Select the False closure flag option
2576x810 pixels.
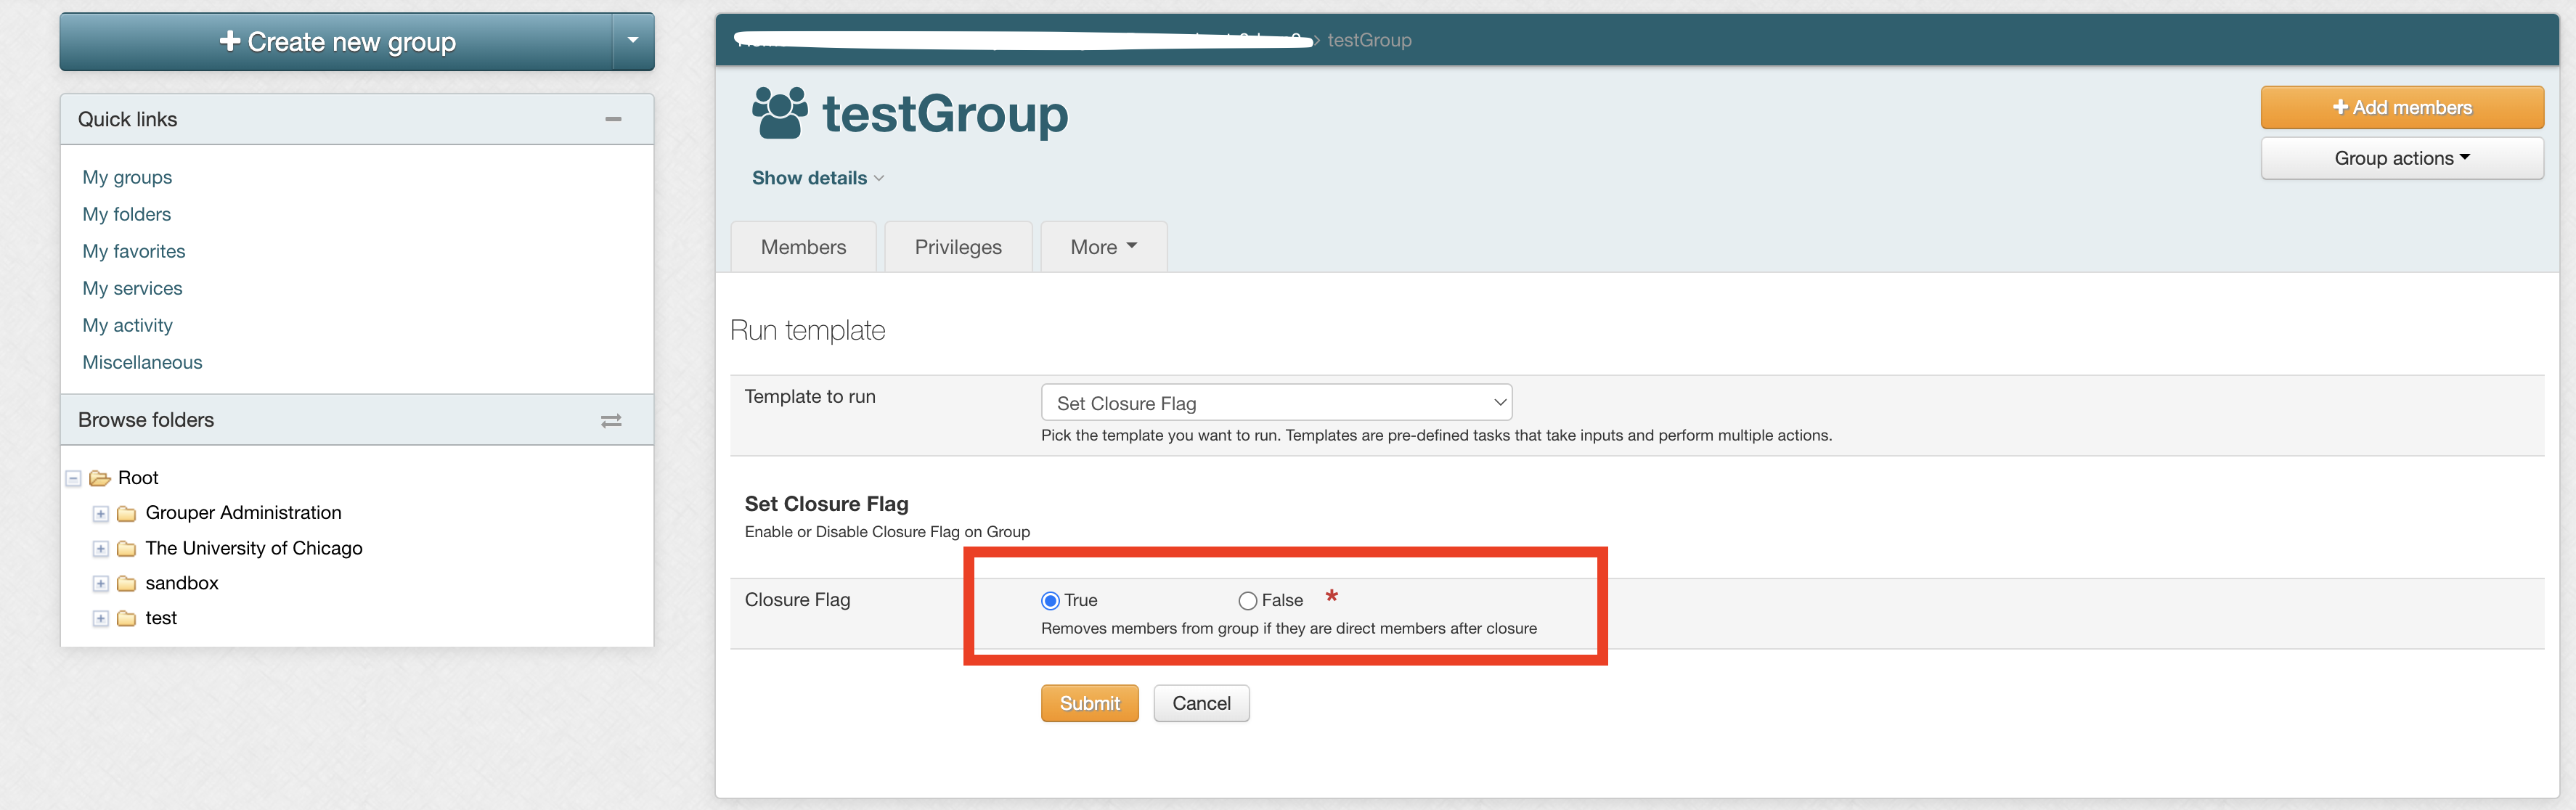coord(1247,601)
